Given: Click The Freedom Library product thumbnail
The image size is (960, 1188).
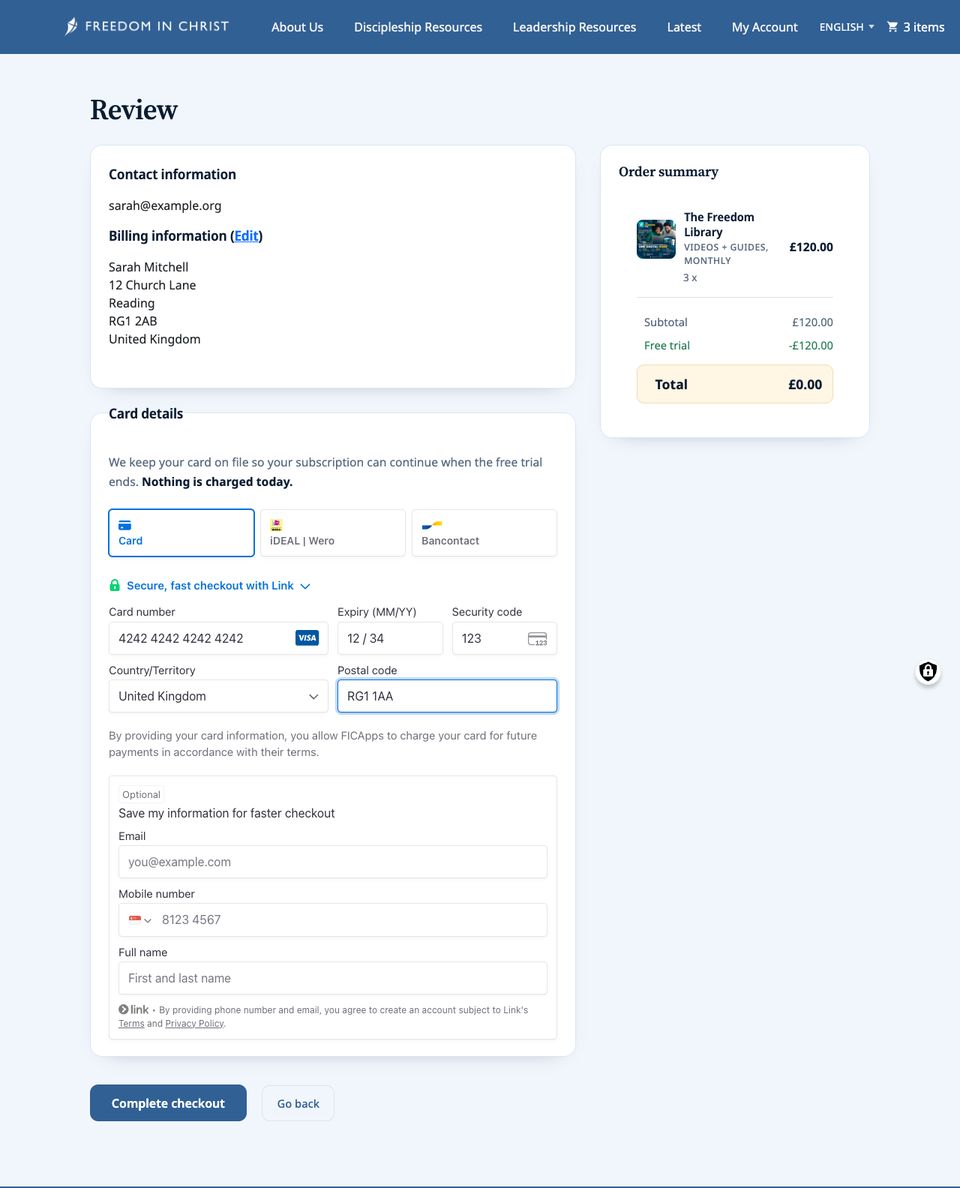Looking at the screenshot, I should [656, 239].
